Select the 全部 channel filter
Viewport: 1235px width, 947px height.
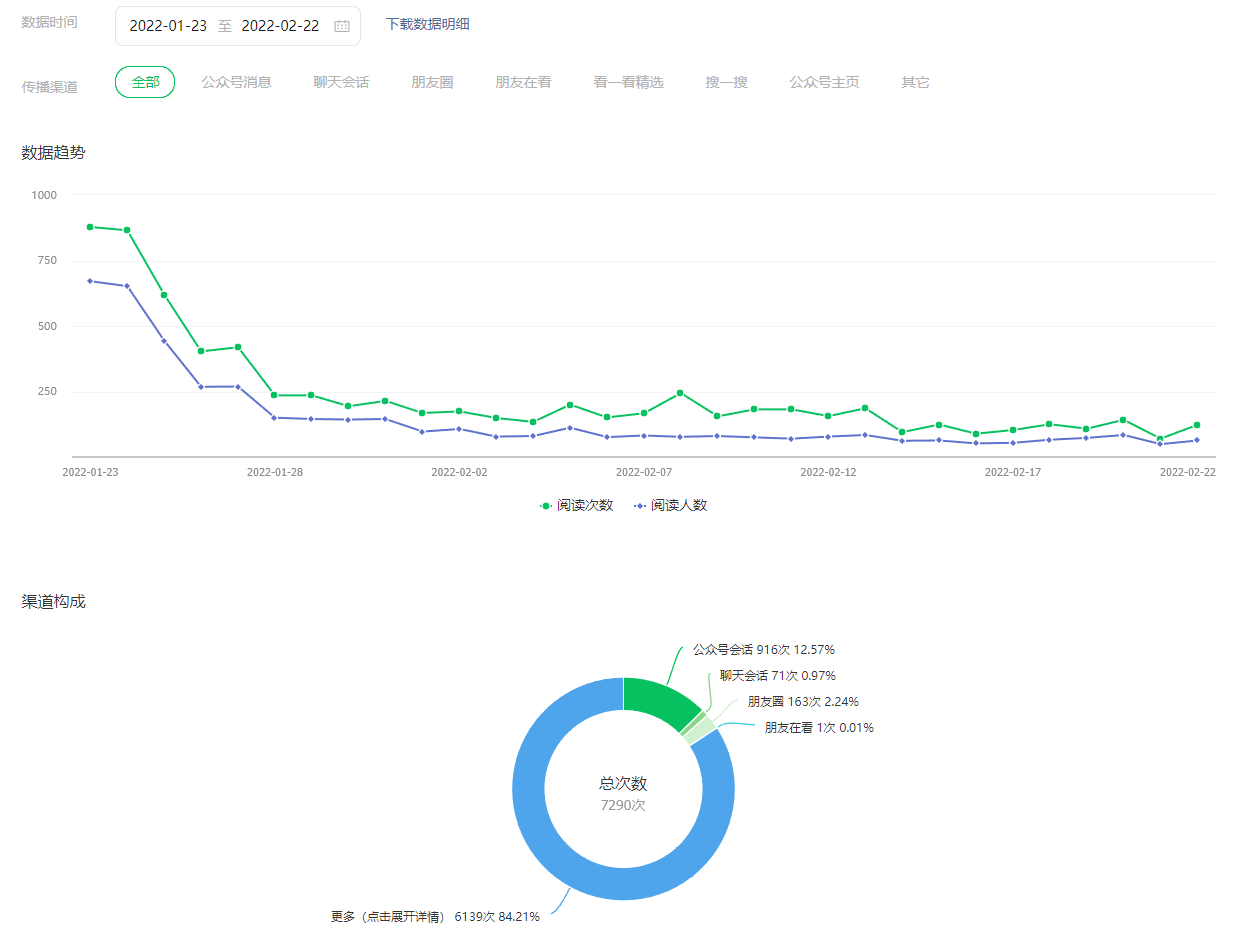point(145,82)
